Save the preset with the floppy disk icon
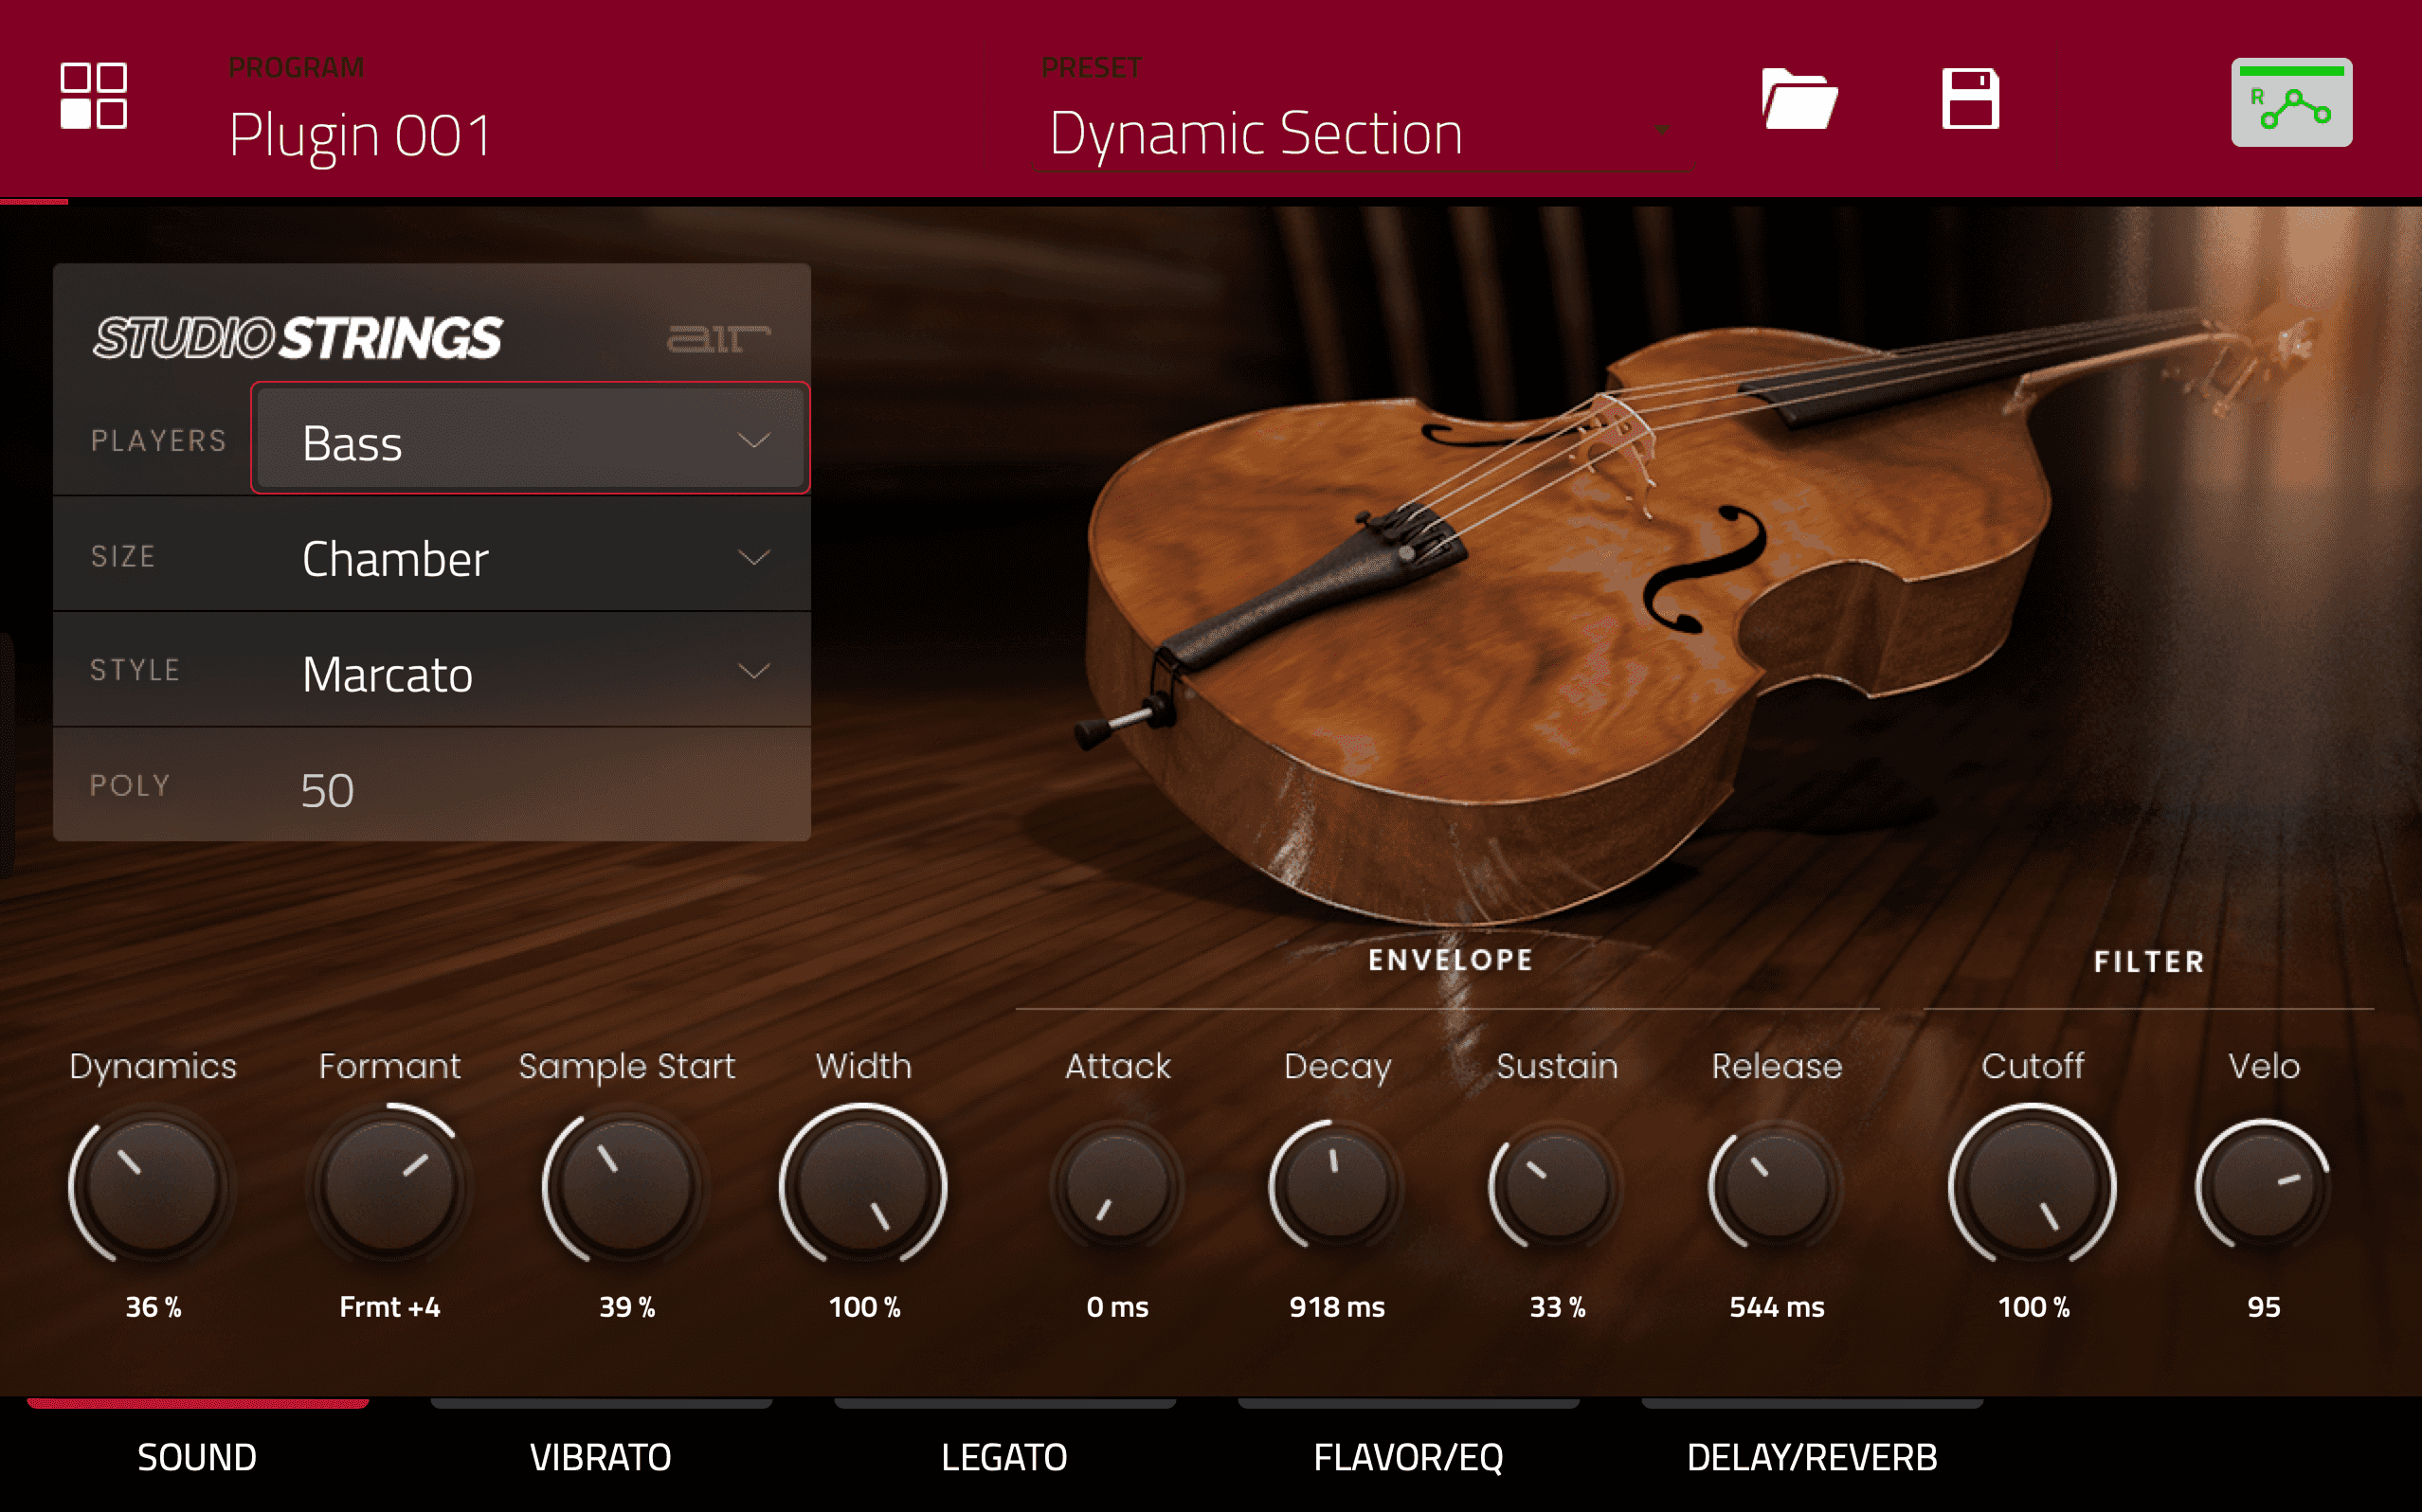2422x1512 pixels. 1969,99
